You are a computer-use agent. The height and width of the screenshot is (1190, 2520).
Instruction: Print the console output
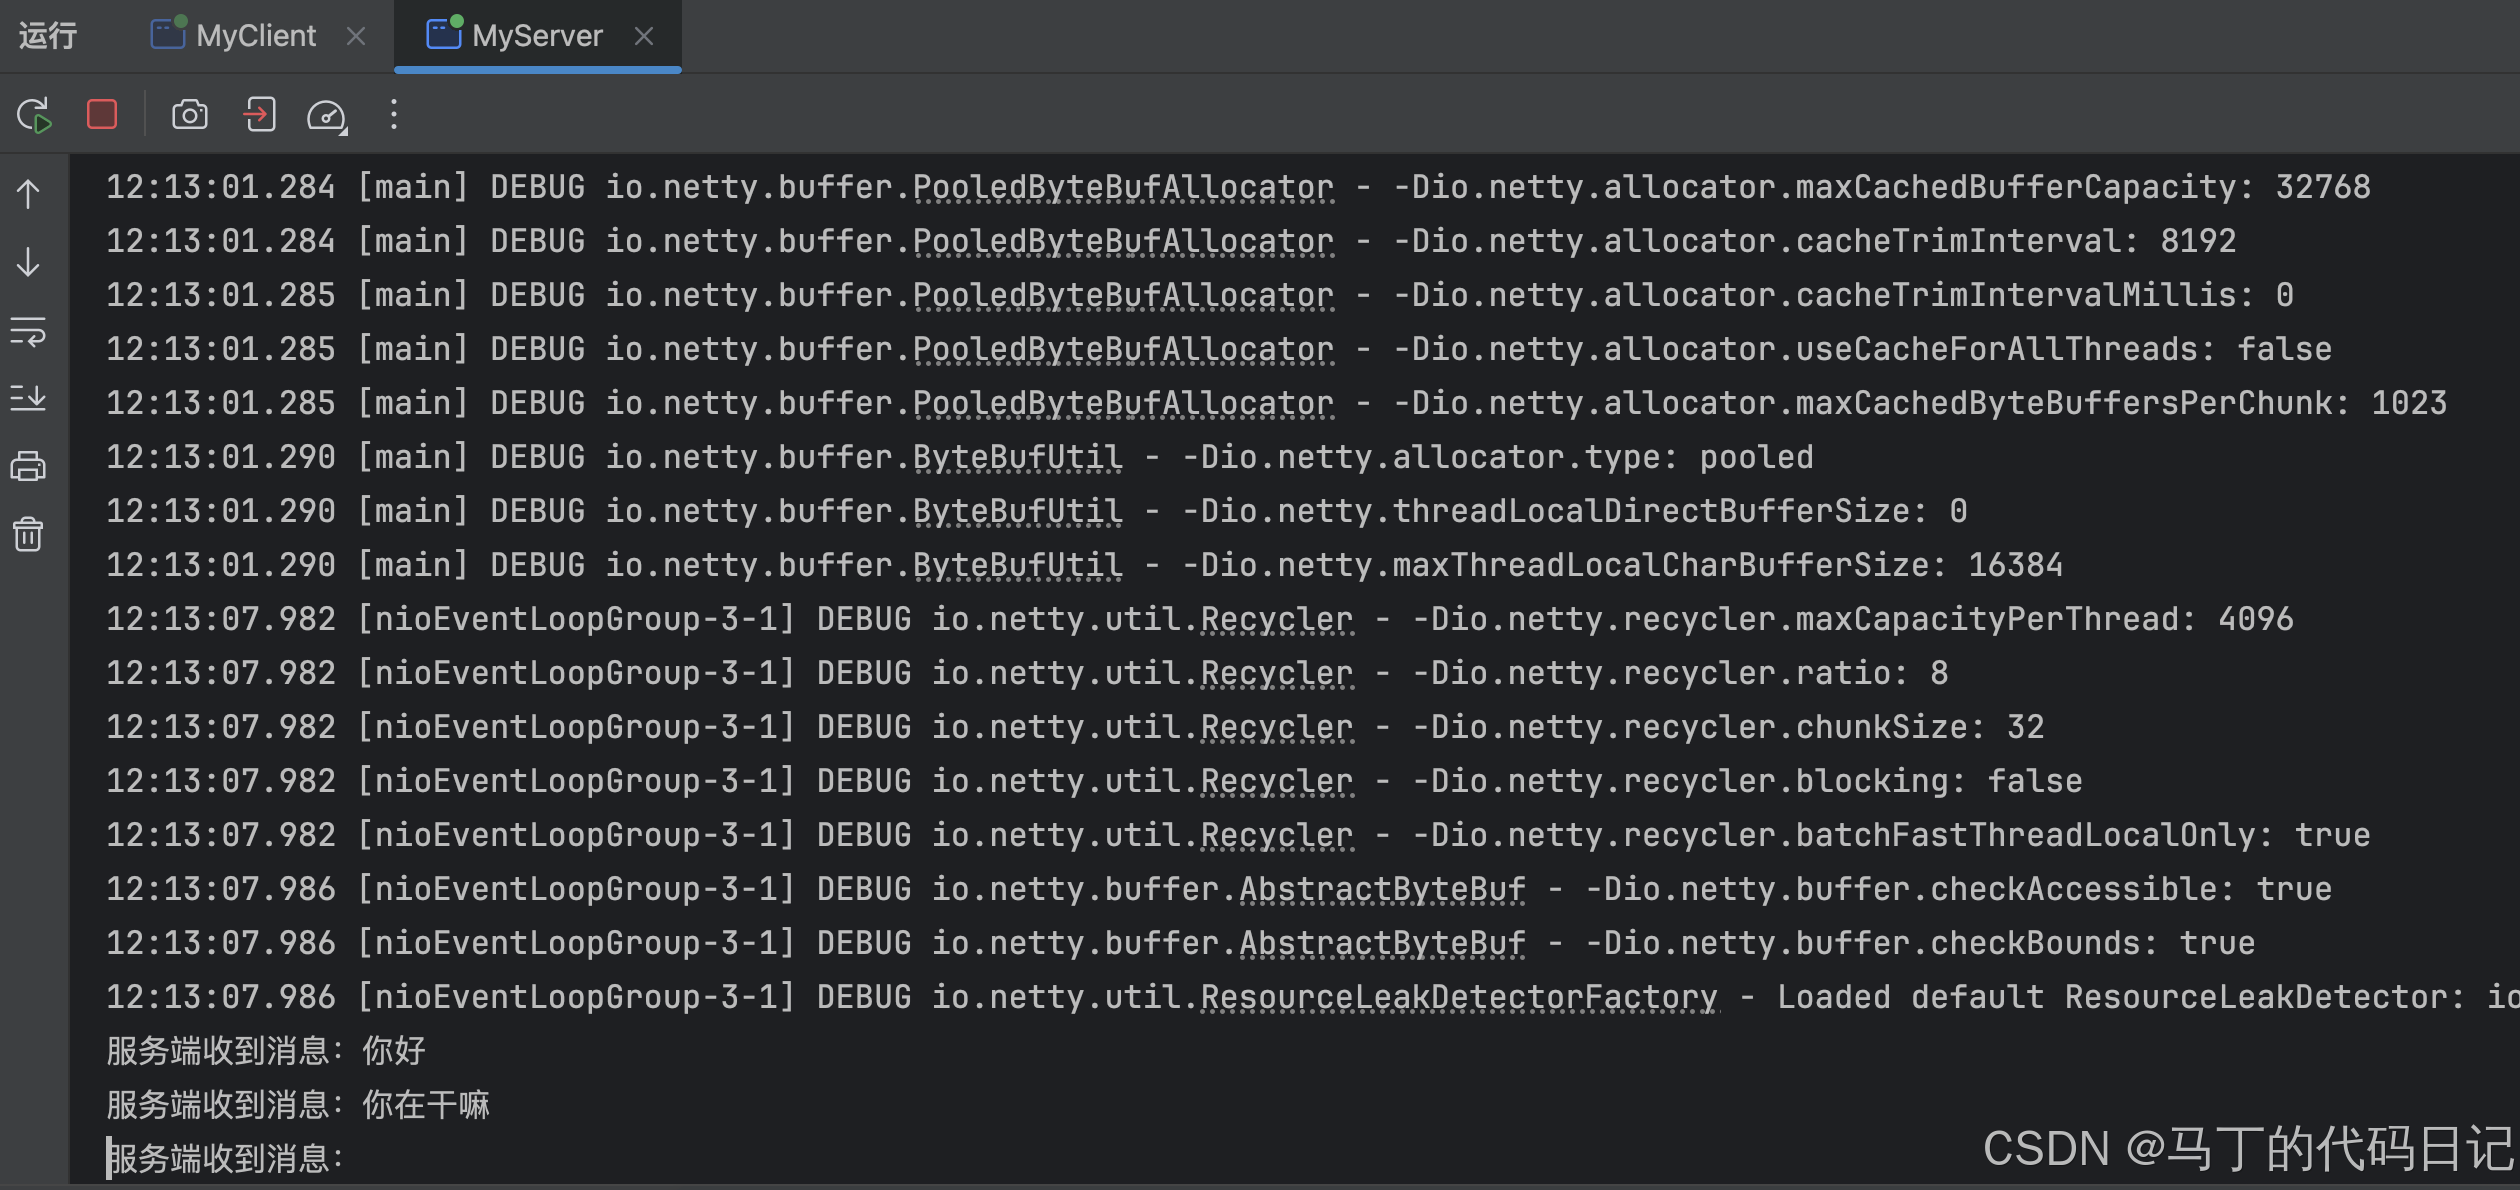(28, 466)
